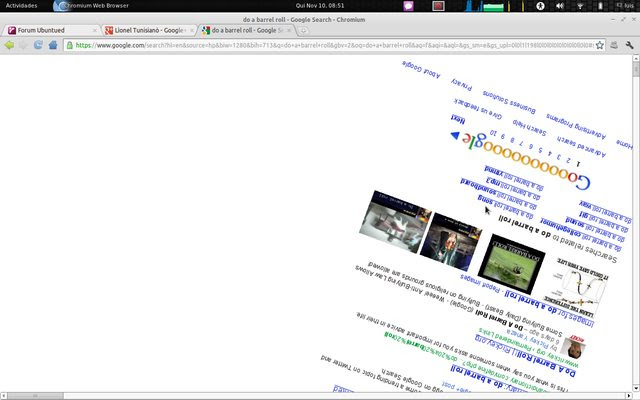Image resolution: width=640 pixels, height=400 pixels.
Task: Click the rotated Advanced search link
Action: pyautogui.click(x=582, y=147)
